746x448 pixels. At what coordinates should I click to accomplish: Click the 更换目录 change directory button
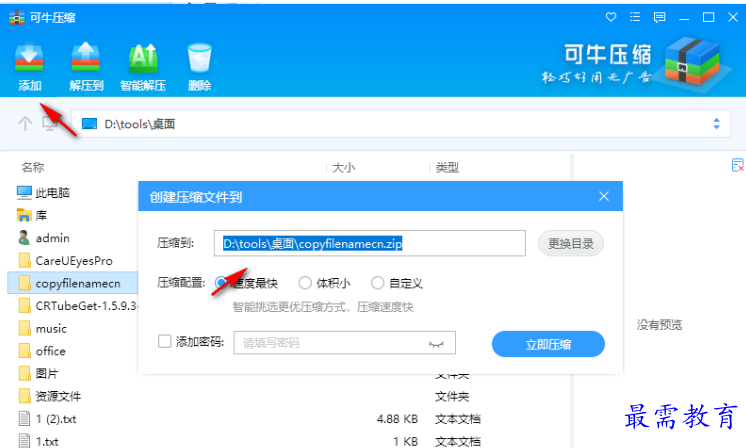pyautogui.click(x=570, y=243)
